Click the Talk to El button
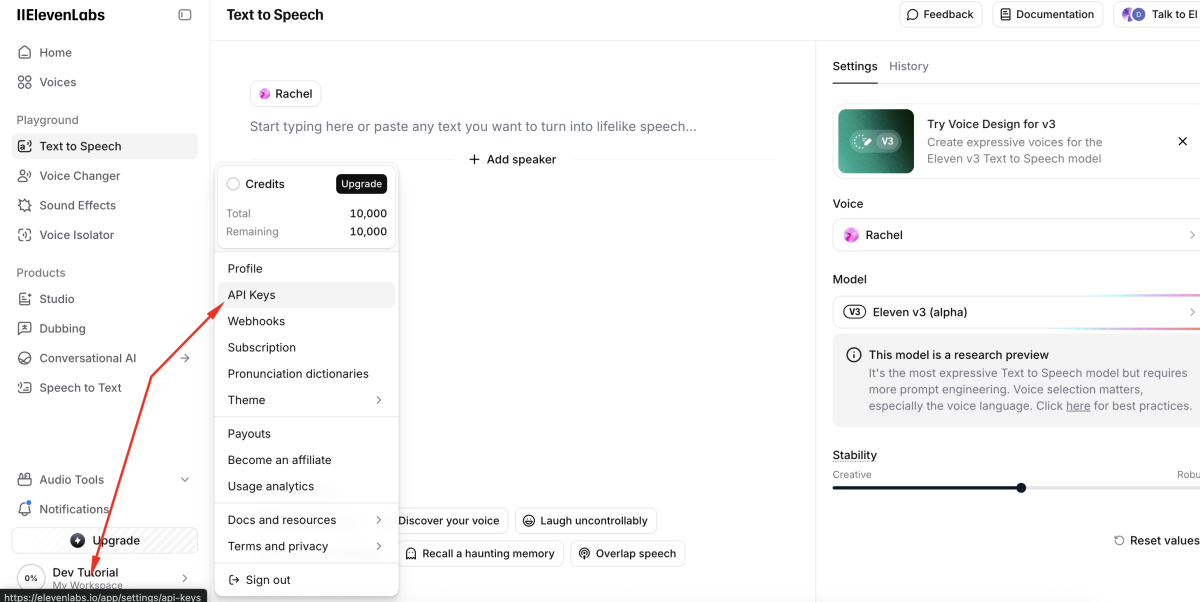This screenshot has height=602, width=1200. point(1158,14)
